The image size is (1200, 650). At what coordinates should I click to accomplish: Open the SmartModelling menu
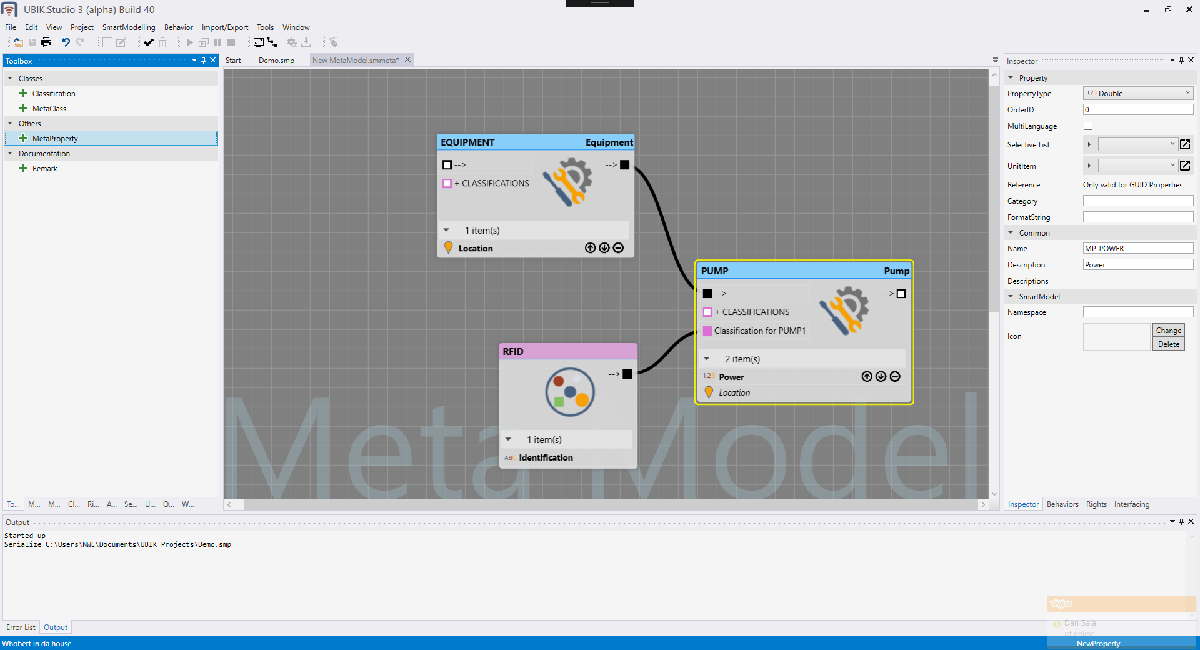pyautogui.click(x=129, y=27)
